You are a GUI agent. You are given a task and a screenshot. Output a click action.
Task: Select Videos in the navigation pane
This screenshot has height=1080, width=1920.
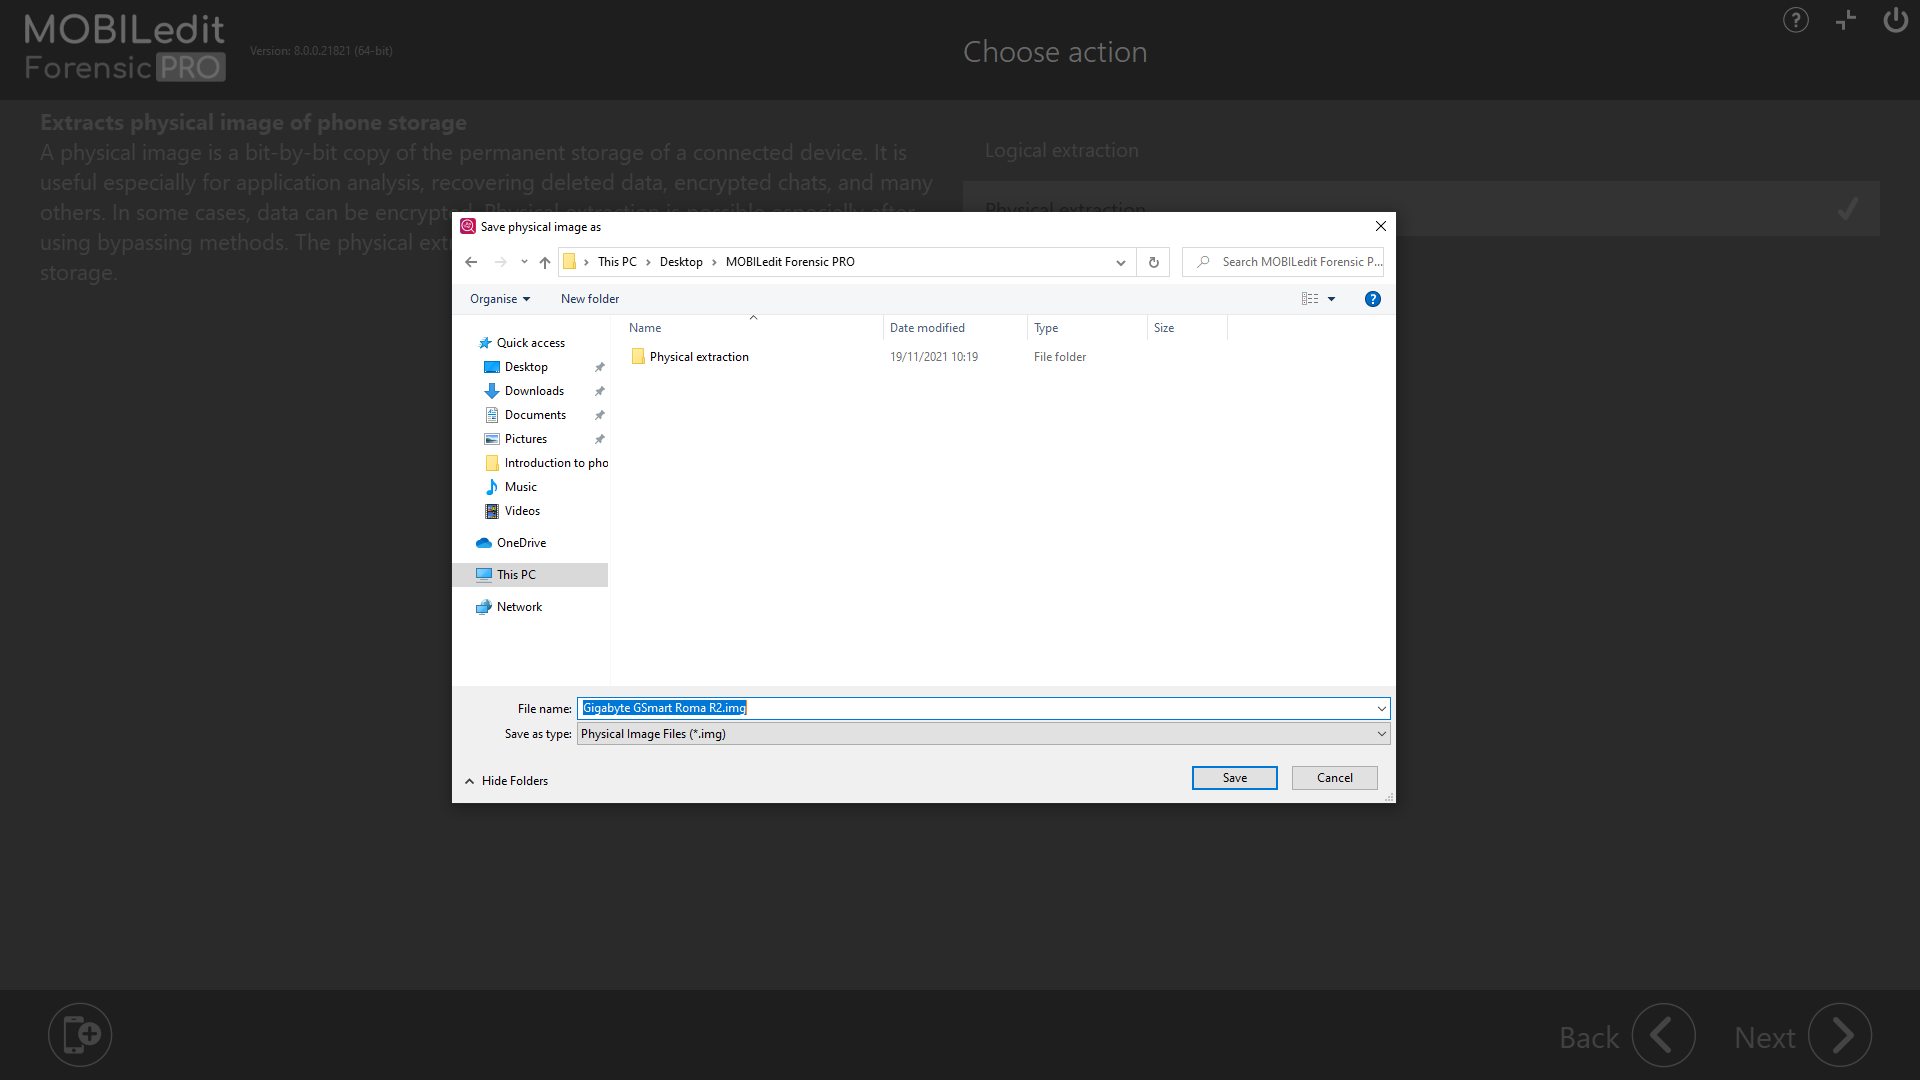[522, 511]
